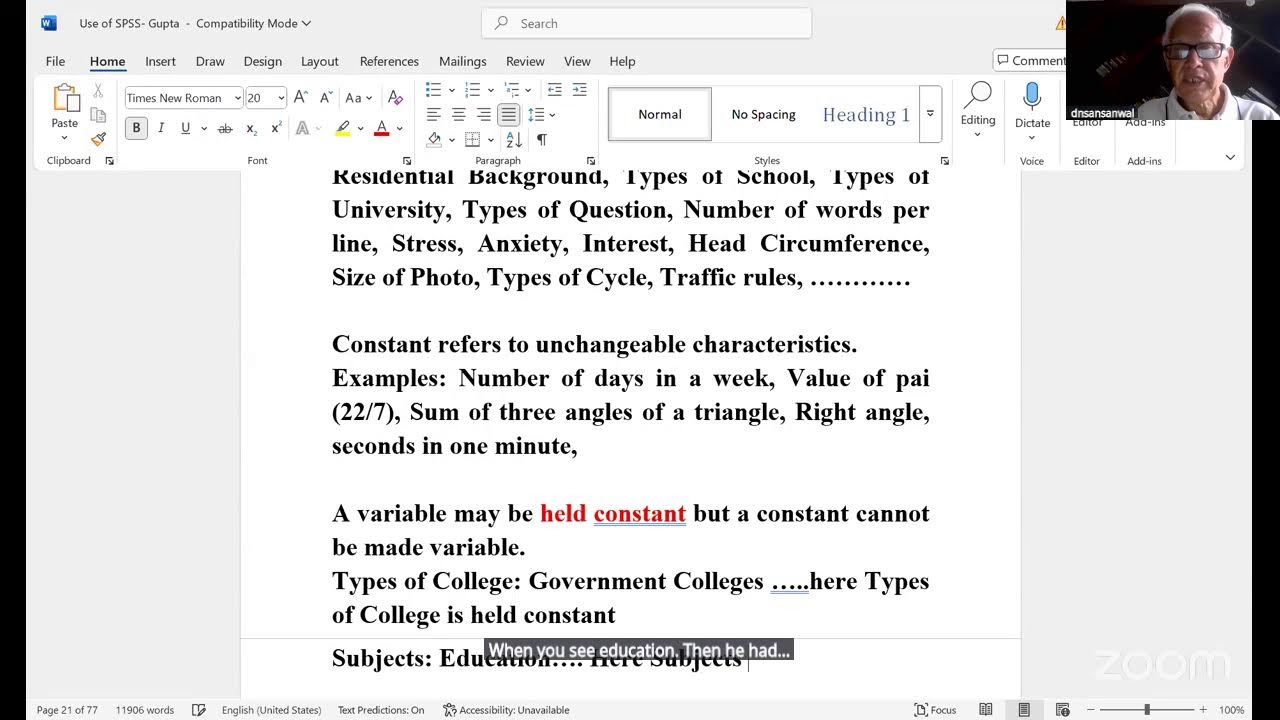The image size is (1280, 720).
Task: Apply strikethrough formatting
Action: [x=225, y=128]
